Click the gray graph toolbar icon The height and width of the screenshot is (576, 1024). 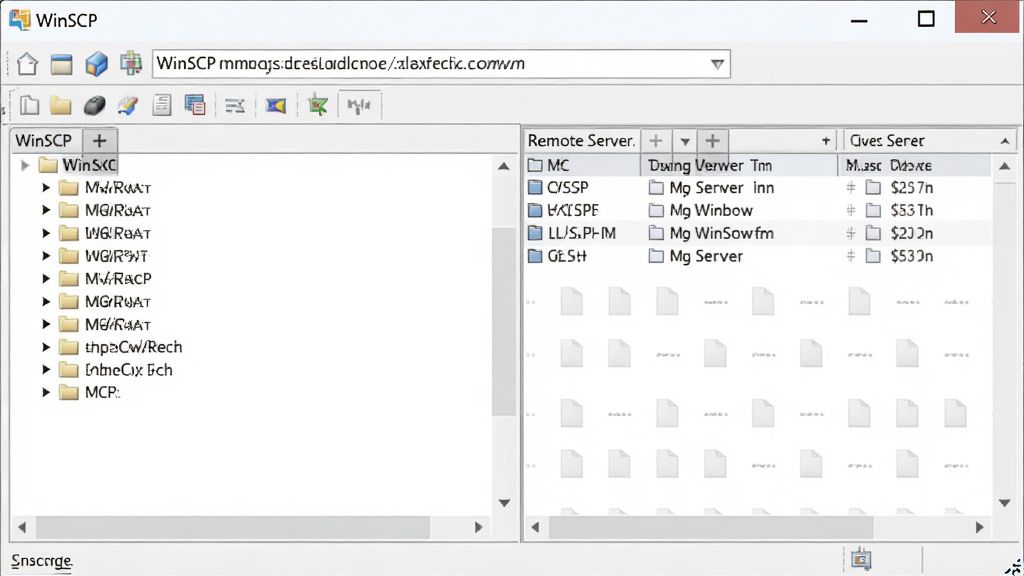[x=359, y=105]
